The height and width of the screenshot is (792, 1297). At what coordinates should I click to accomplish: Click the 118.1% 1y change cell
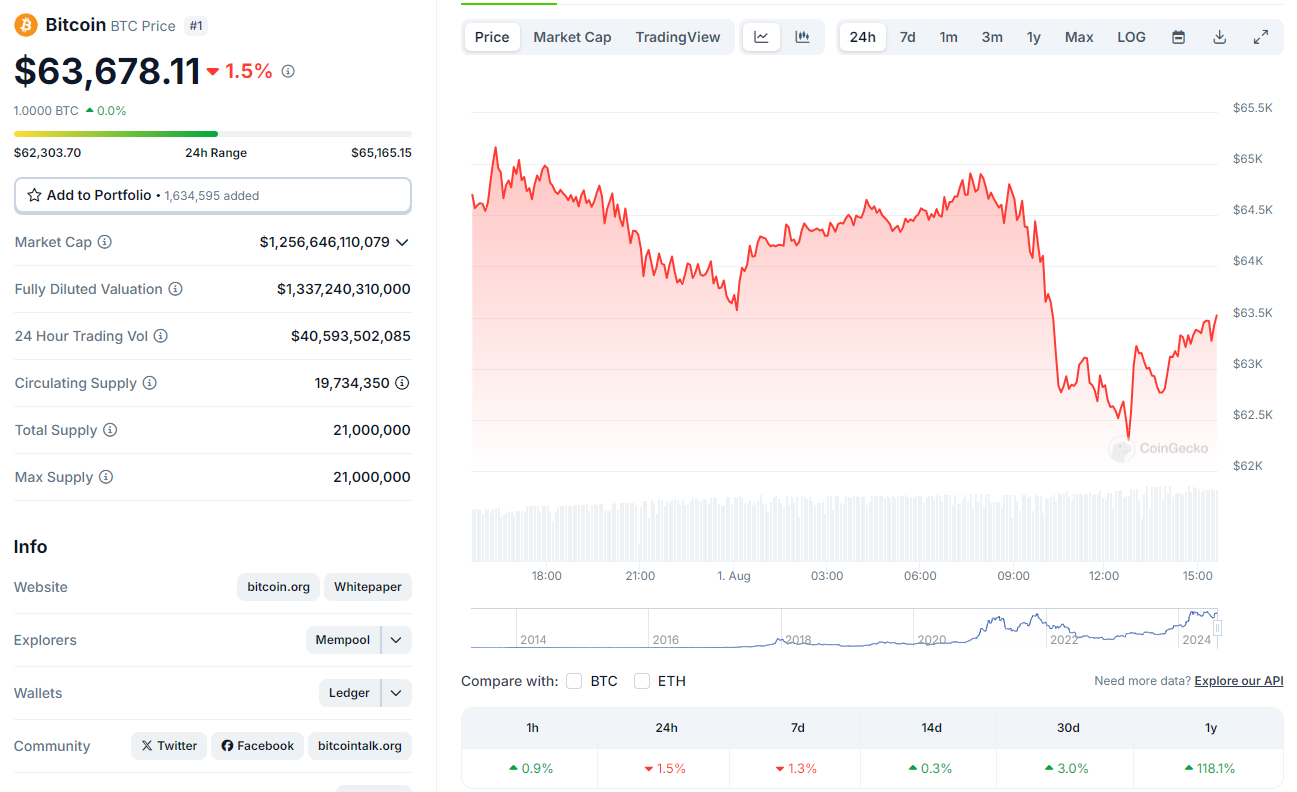coord(1209,768)
